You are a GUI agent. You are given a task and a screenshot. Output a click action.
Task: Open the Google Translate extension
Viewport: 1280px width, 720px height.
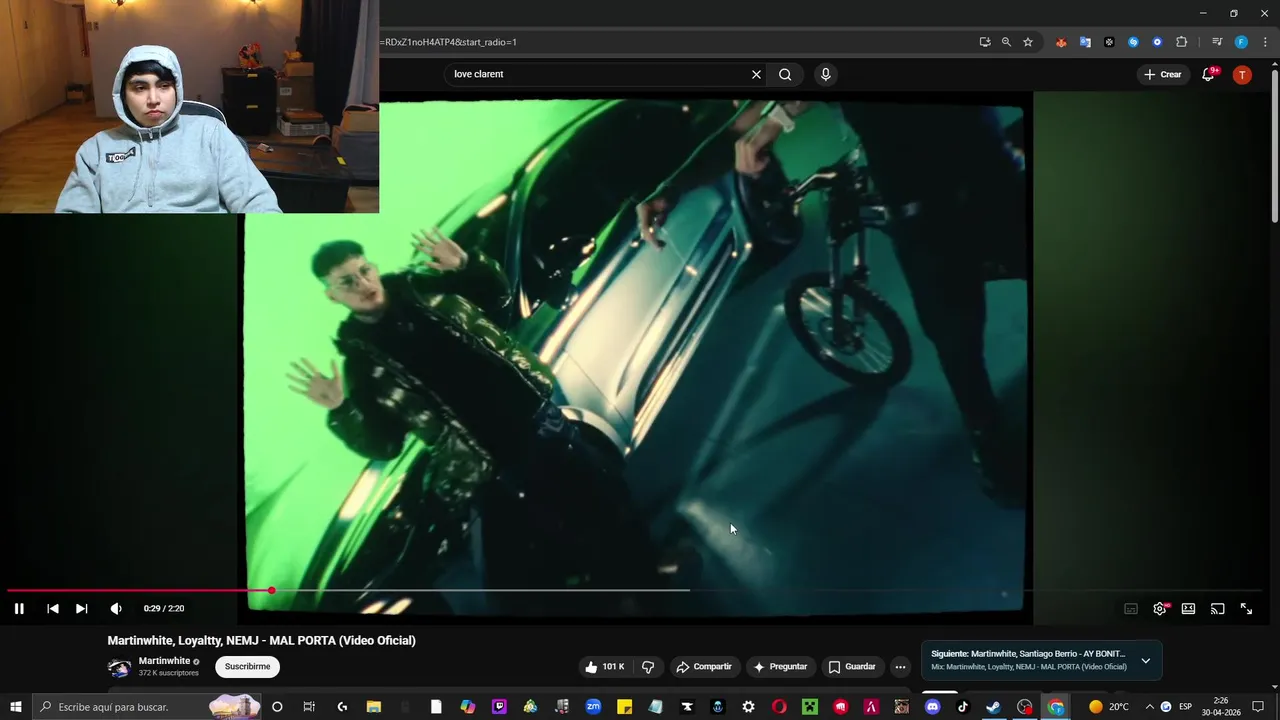click(1085, 42)
